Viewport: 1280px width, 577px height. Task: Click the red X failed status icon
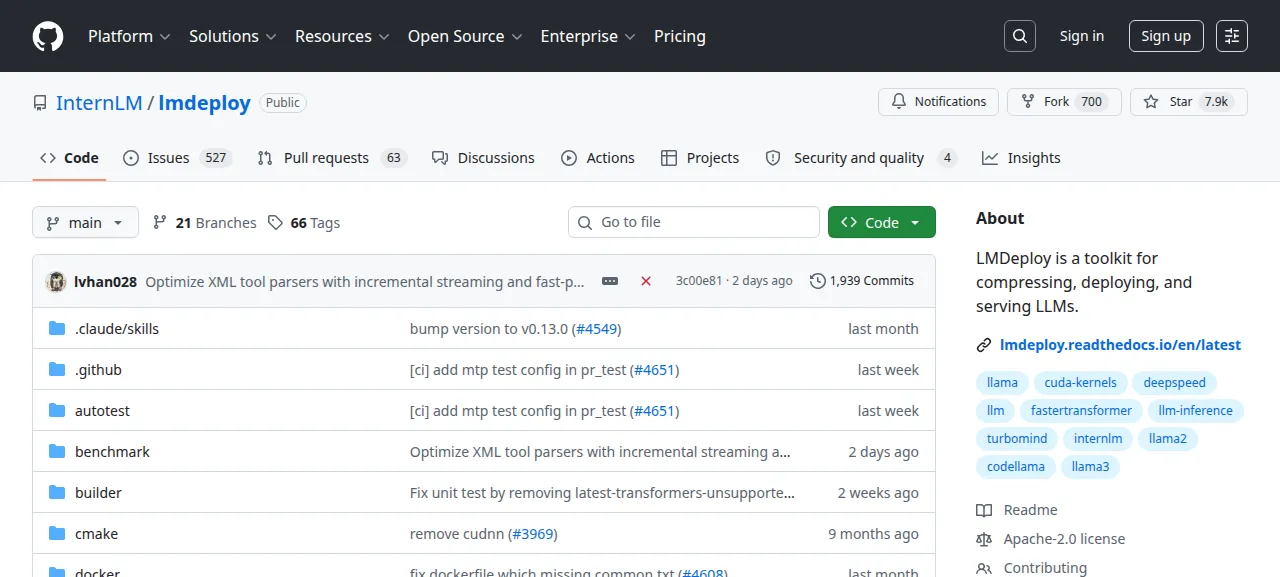click(646, 281)
